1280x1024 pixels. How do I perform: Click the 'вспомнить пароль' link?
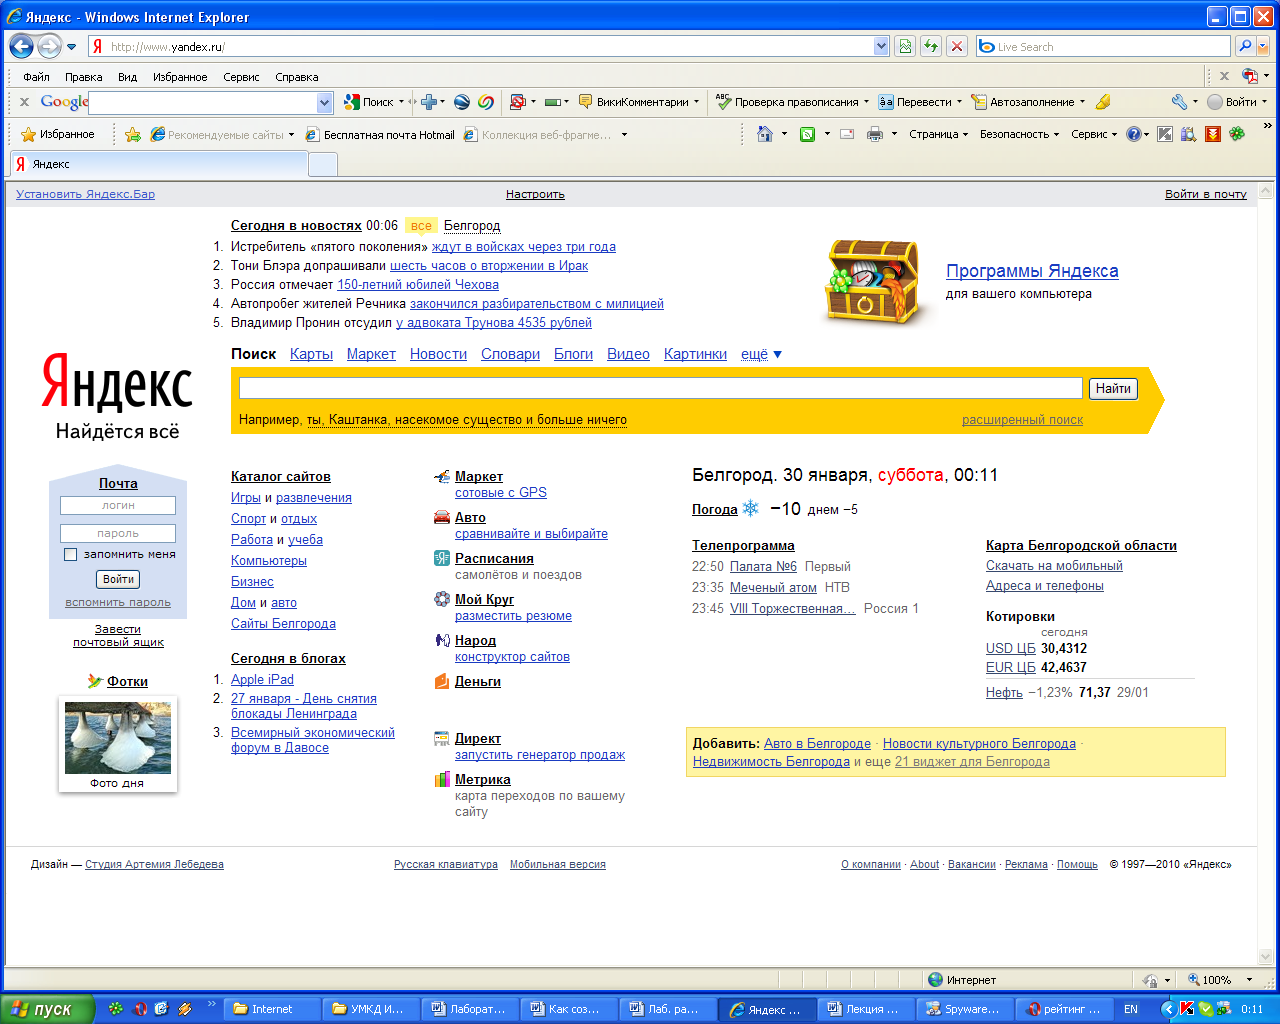118,602
